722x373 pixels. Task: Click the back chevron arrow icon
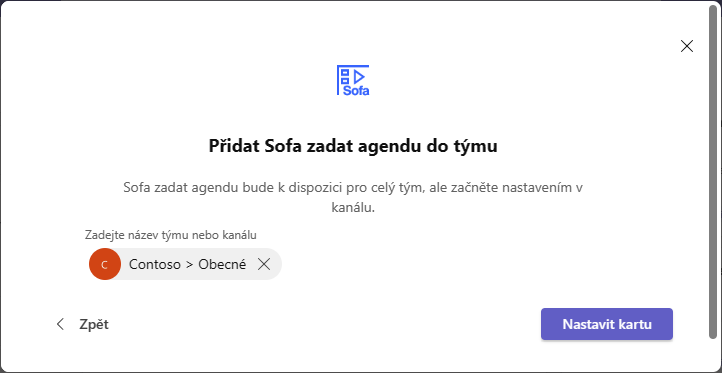[60, 324]
